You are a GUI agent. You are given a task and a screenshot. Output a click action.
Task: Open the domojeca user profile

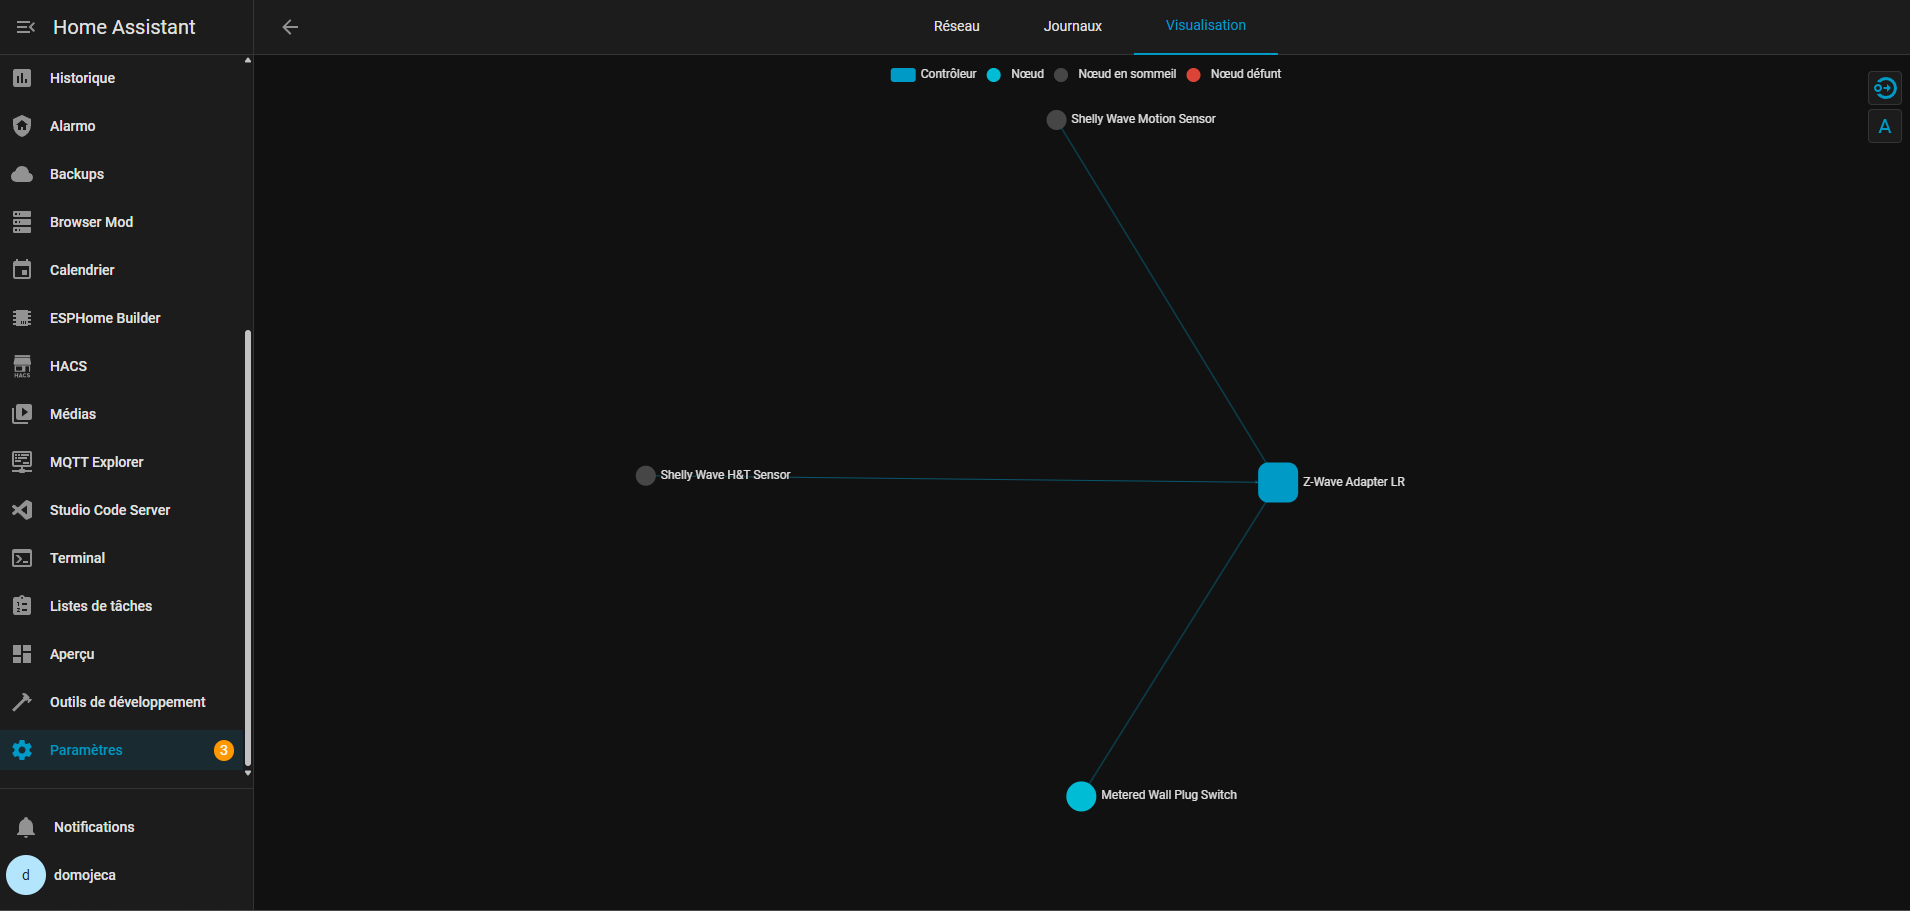(84, 875)
